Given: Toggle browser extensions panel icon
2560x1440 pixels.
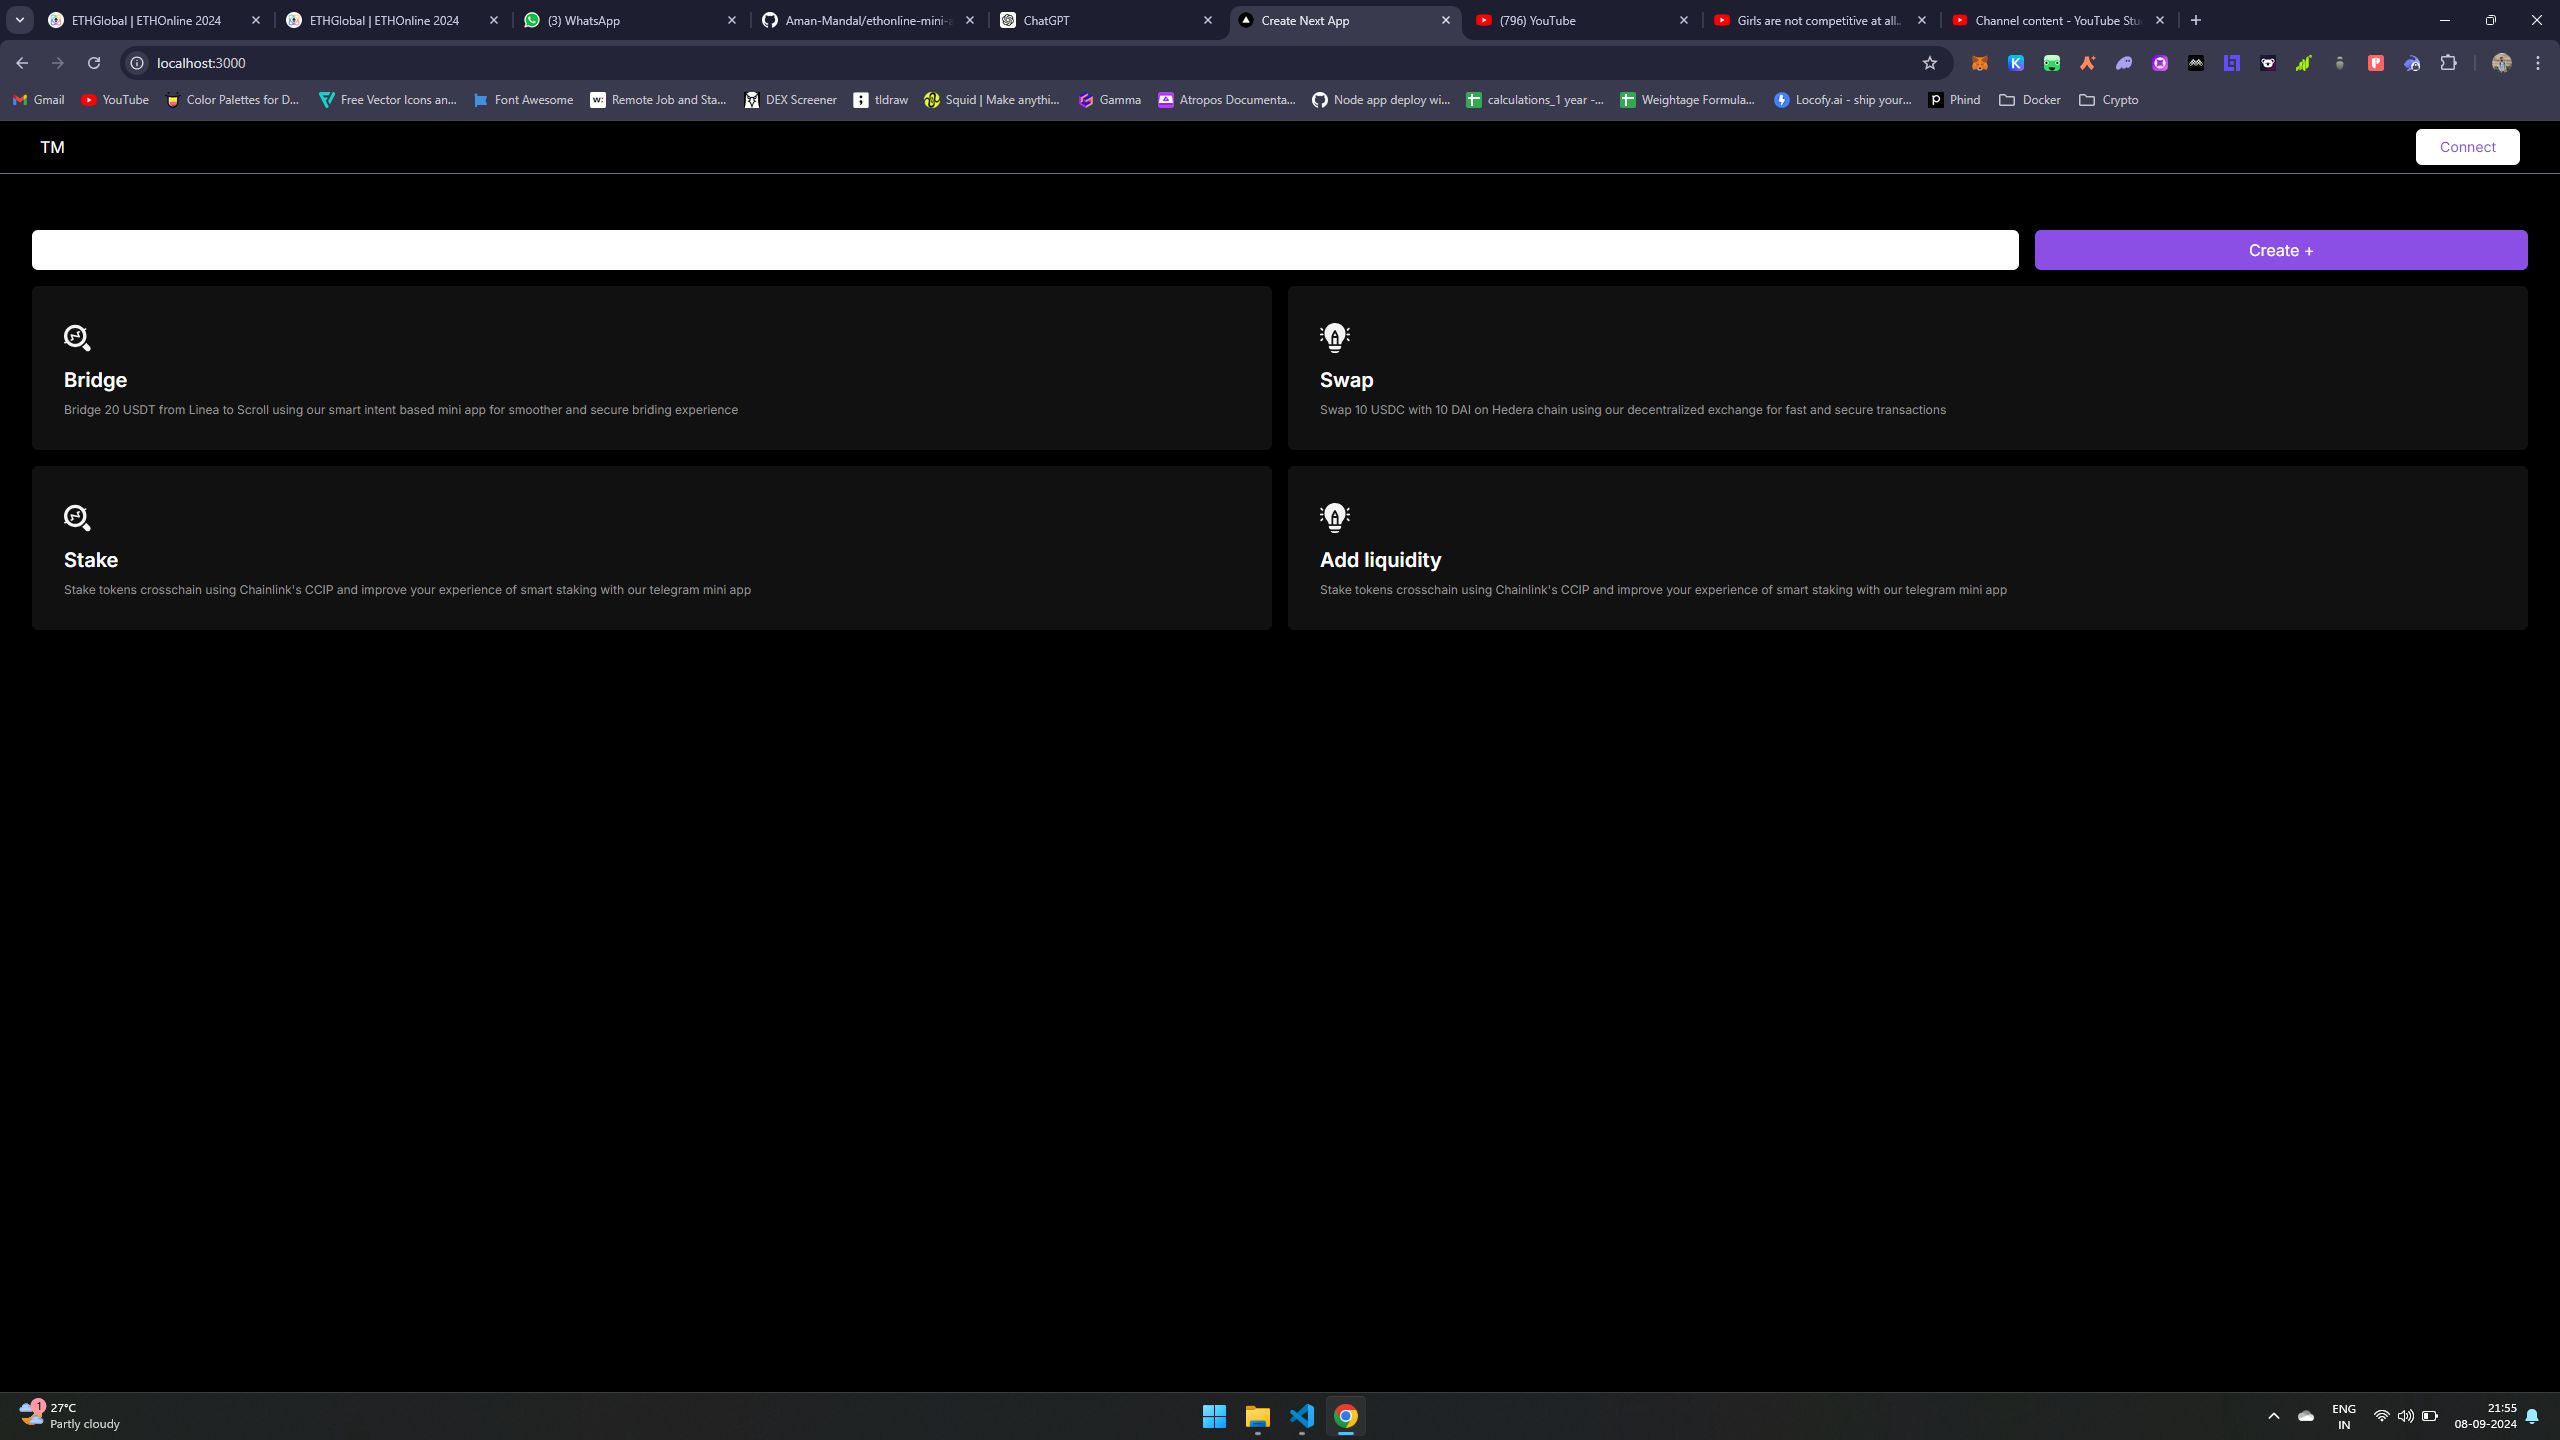Looking at the screenshot, I should pyautogui.click(x=2449, y=63).
